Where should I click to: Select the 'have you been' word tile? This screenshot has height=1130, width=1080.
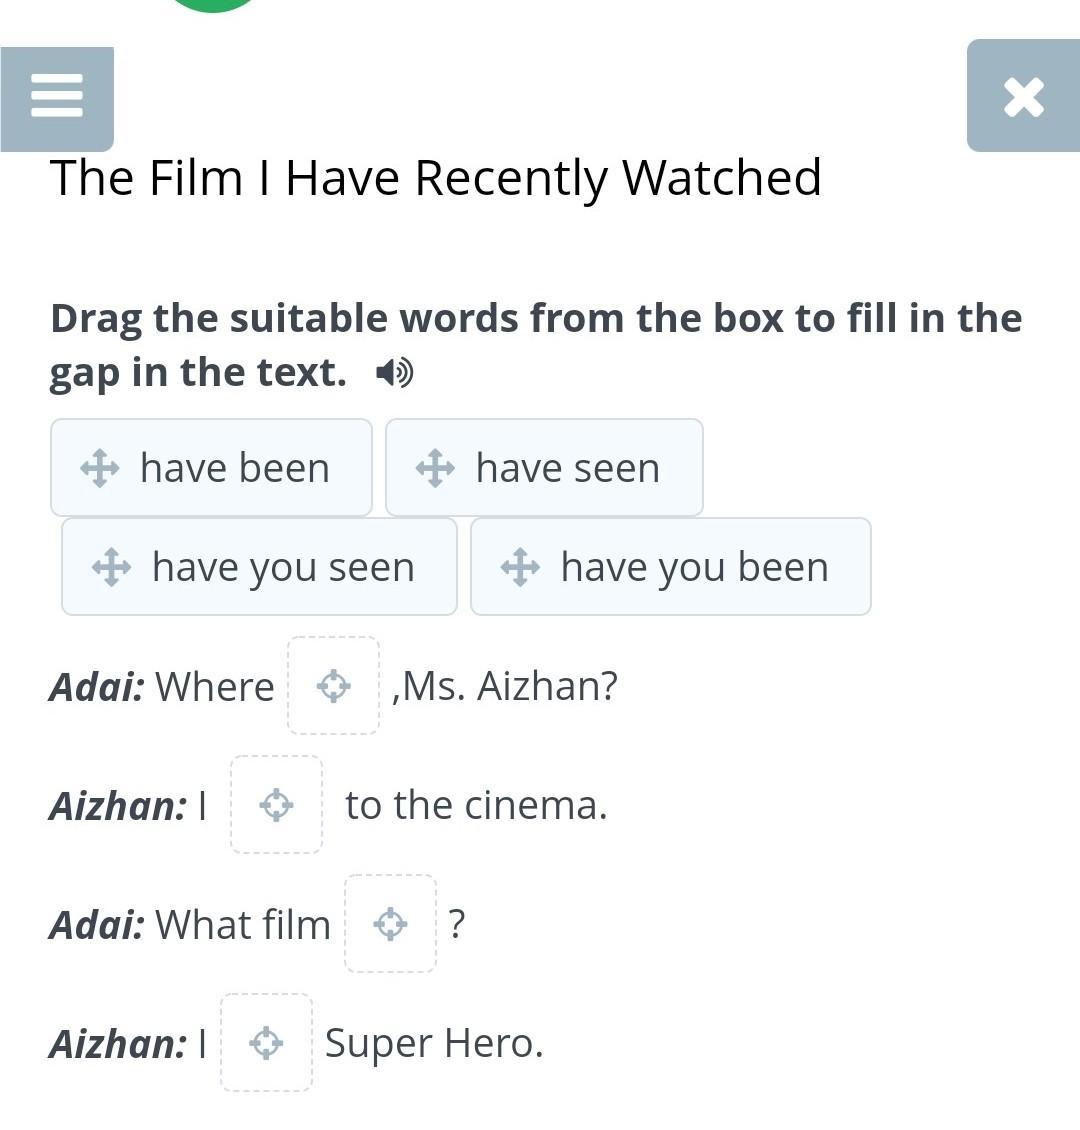tap(671, 566)
